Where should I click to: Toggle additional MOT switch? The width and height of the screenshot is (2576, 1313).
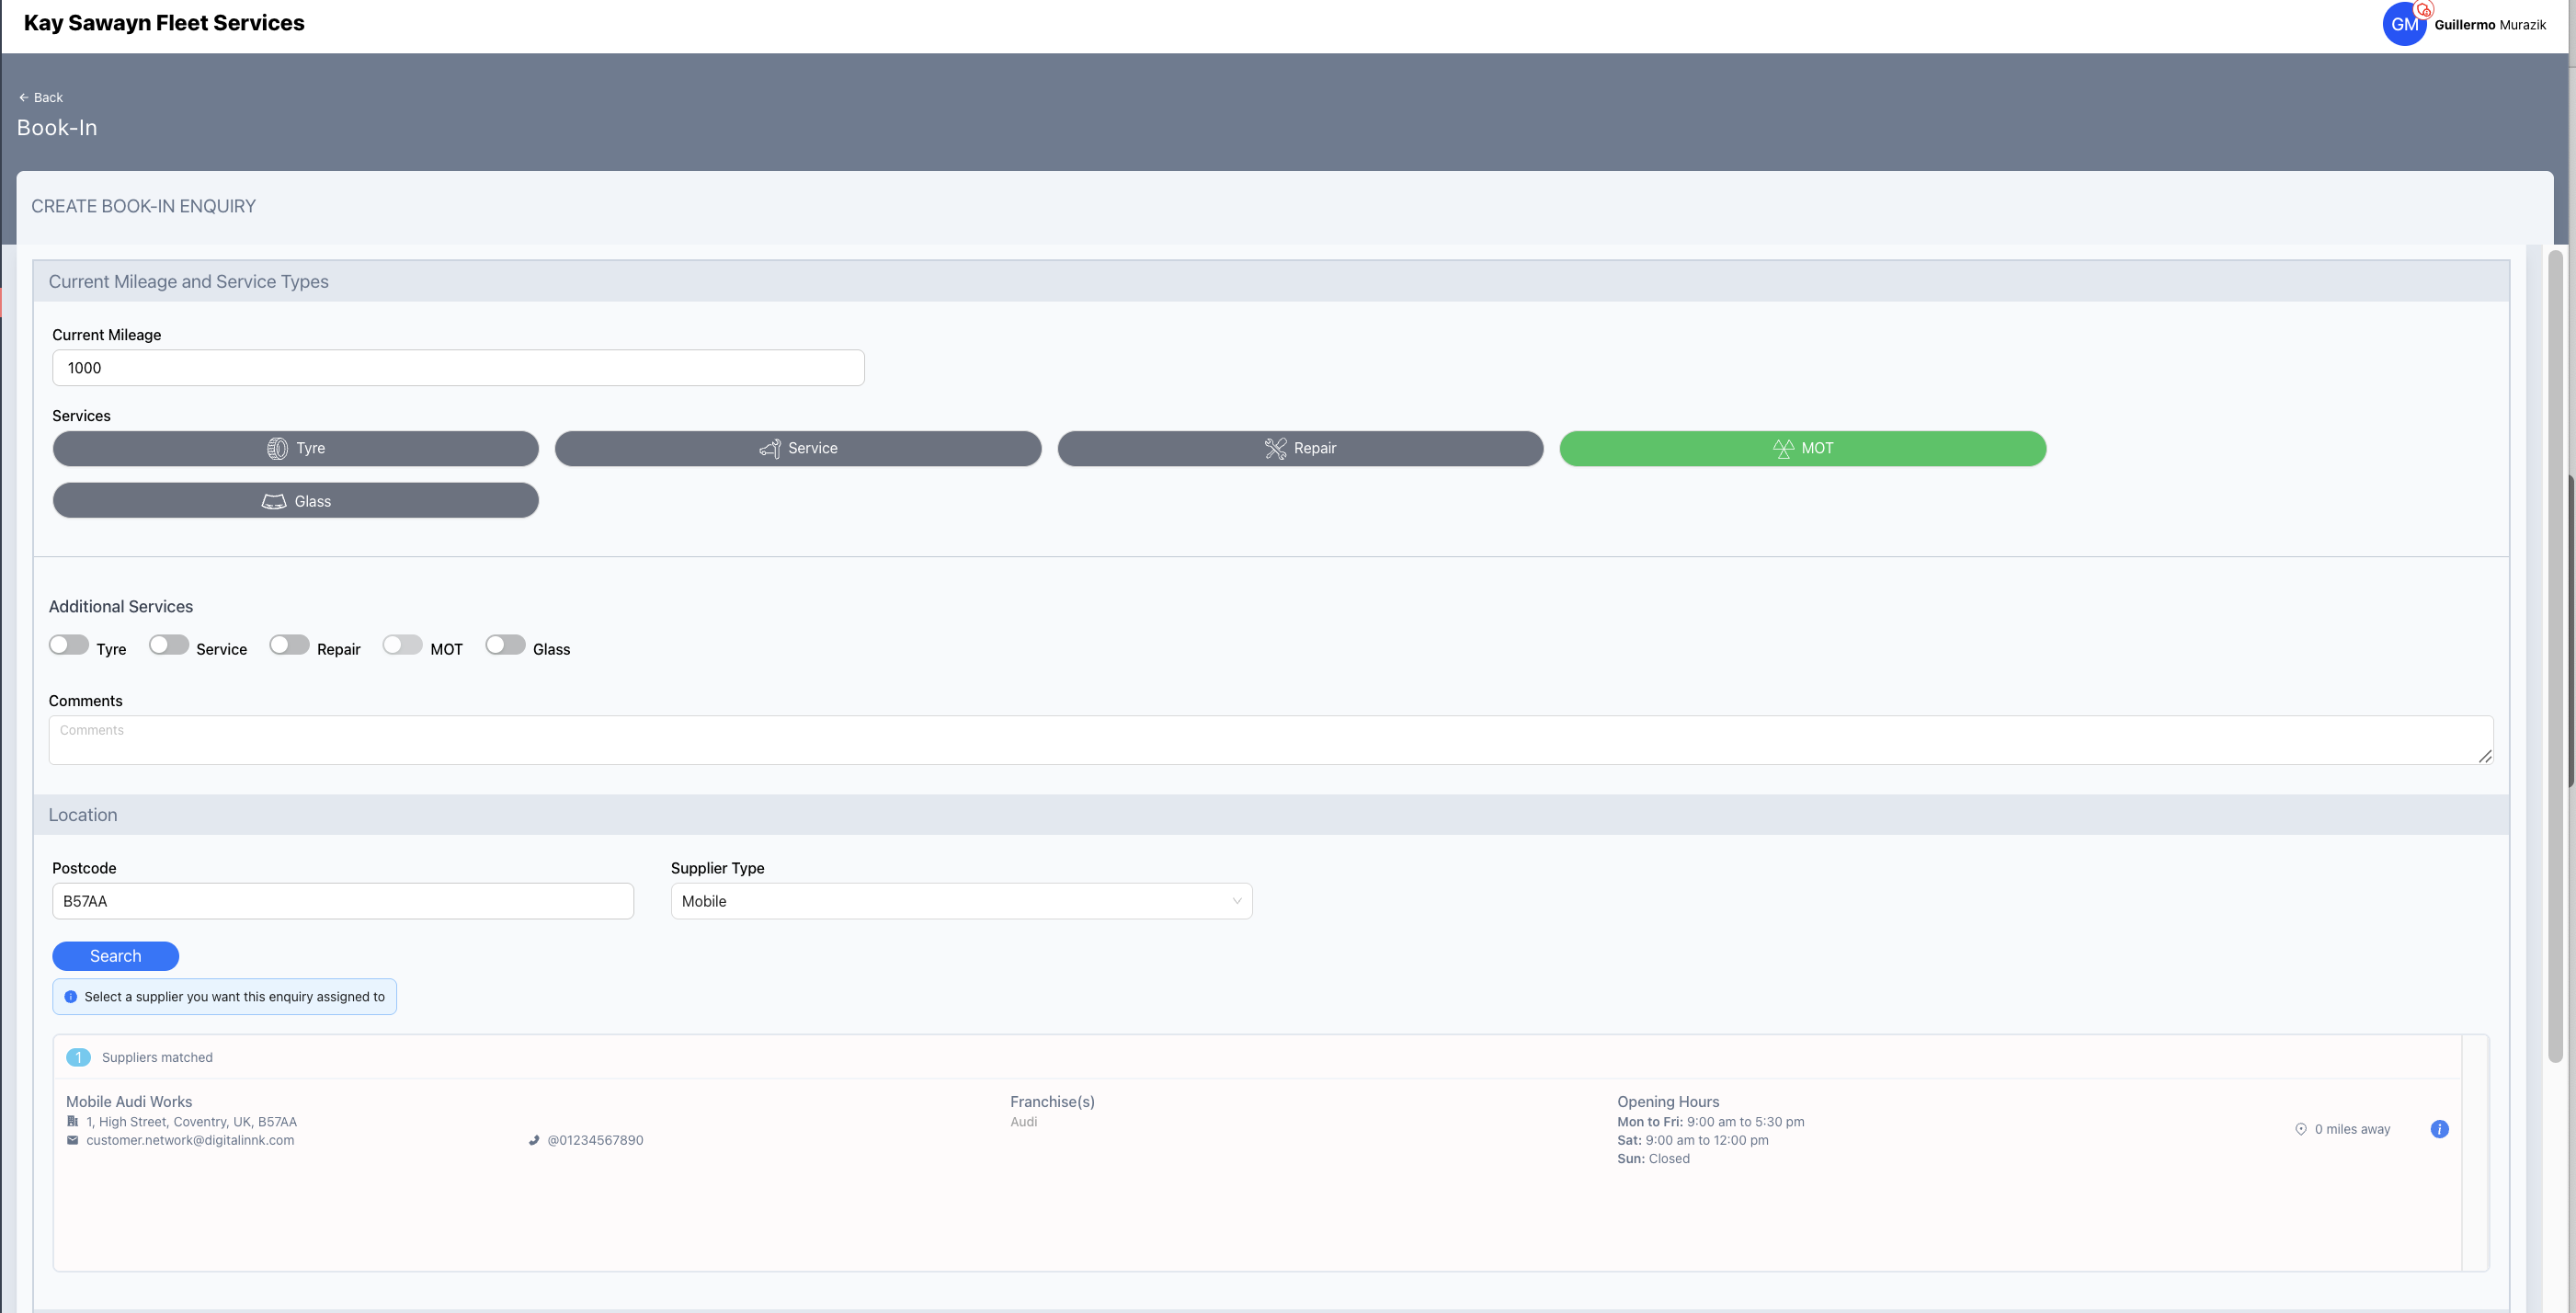(x=403, y=645)
